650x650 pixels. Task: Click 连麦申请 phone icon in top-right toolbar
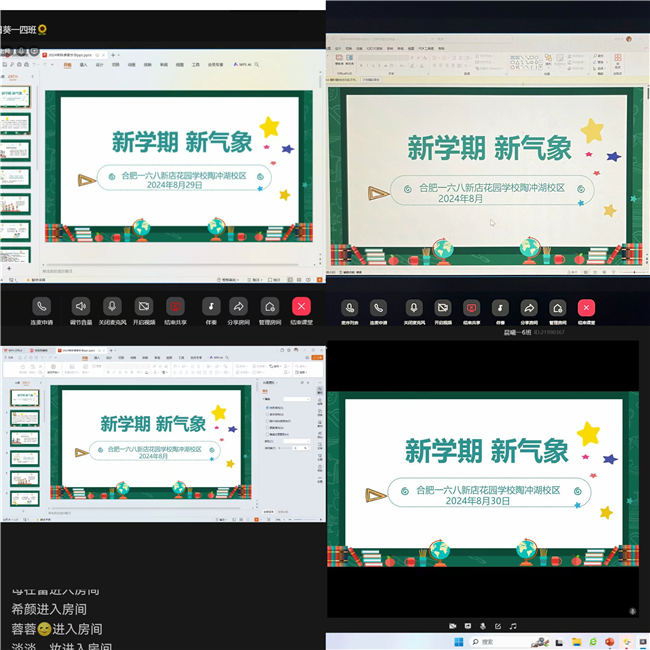(x=378, y=308)
